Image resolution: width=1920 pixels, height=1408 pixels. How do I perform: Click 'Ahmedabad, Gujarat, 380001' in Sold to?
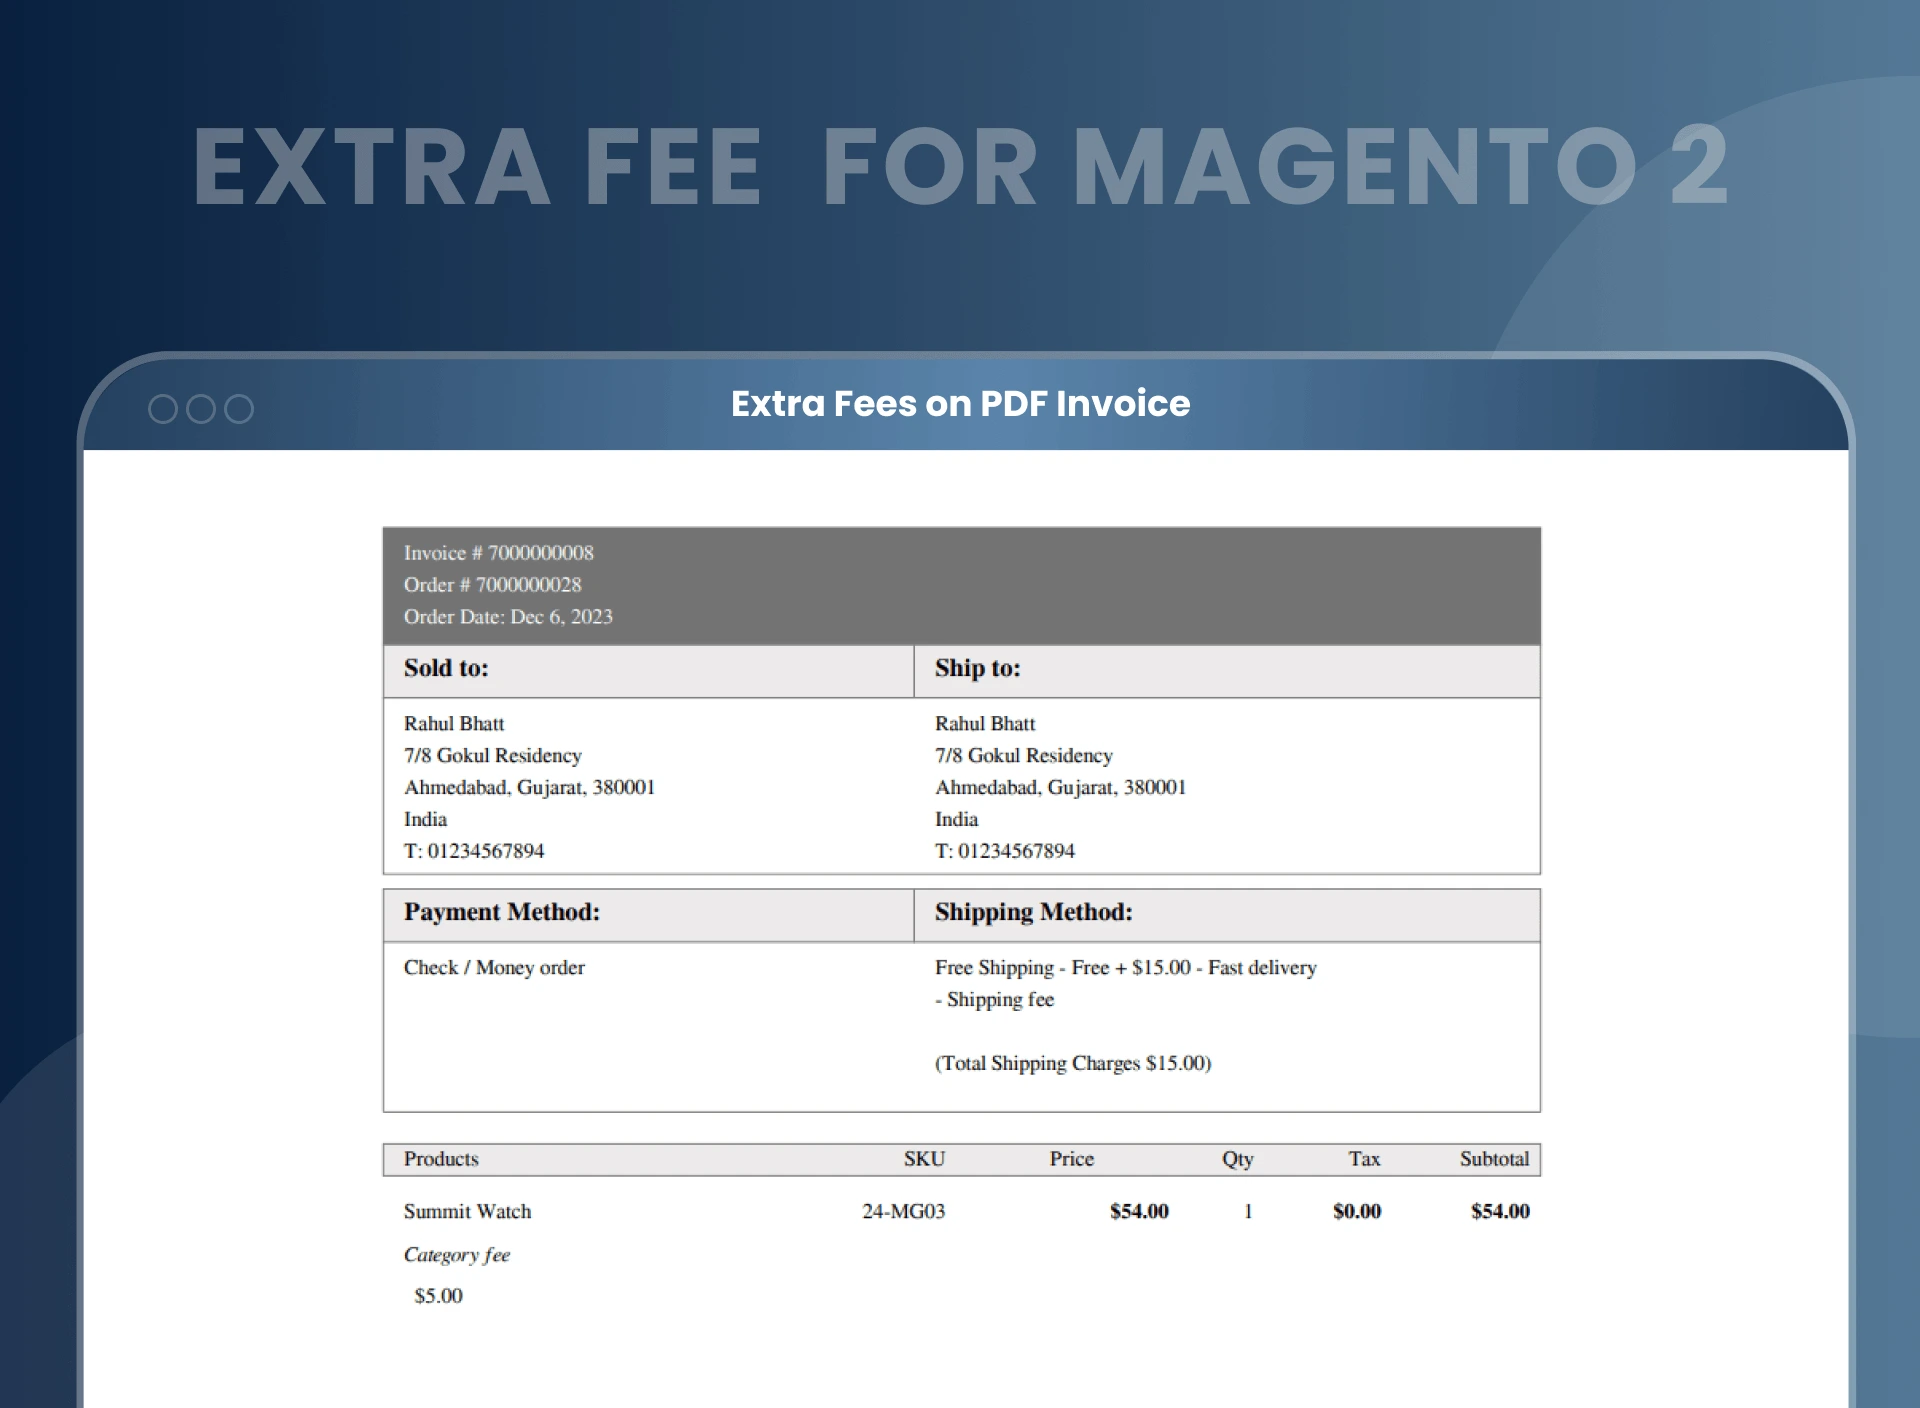pyautogui.click(x=529, y=788)
